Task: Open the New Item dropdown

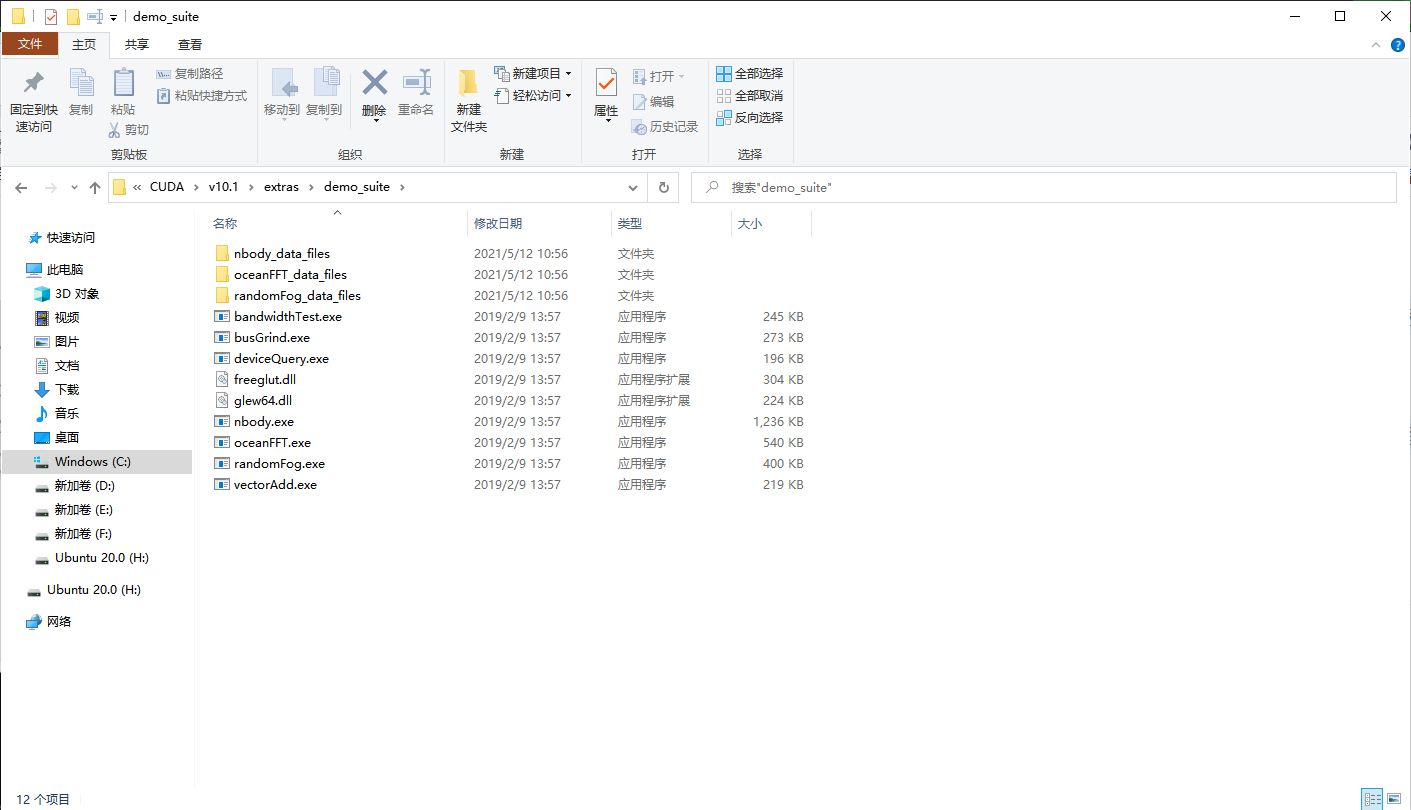Action: pyautogui.click(x=533, y=74)
